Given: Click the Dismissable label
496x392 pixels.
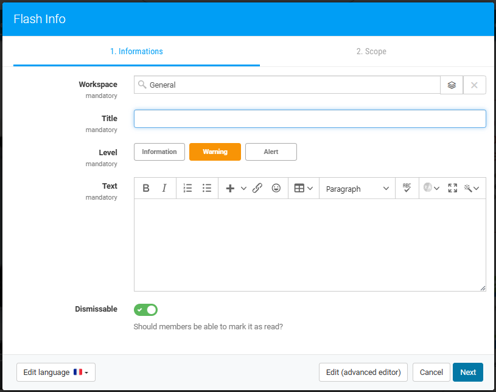Looking at the screenshot, I should (x=96, y=309).
